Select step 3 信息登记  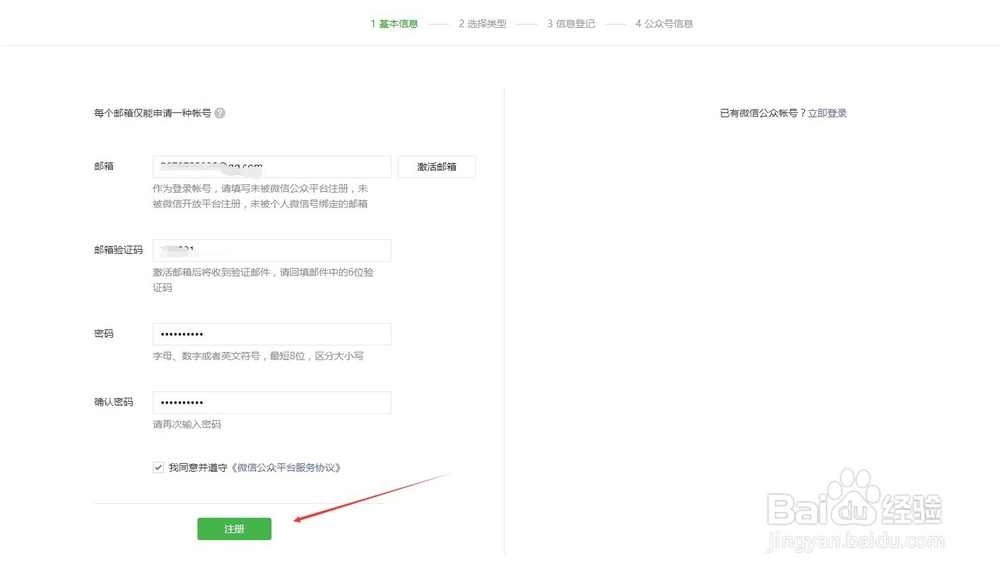[x=571, y=24]
